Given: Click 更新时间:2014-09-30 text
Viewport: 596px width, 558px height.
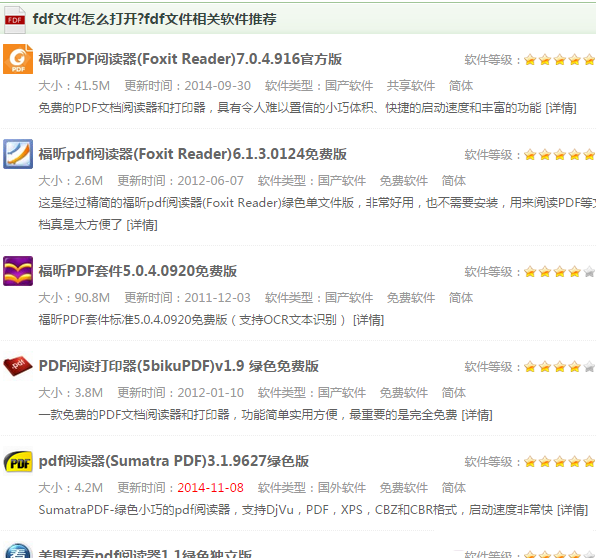Looking at the screenshot, I should (187, 86).
